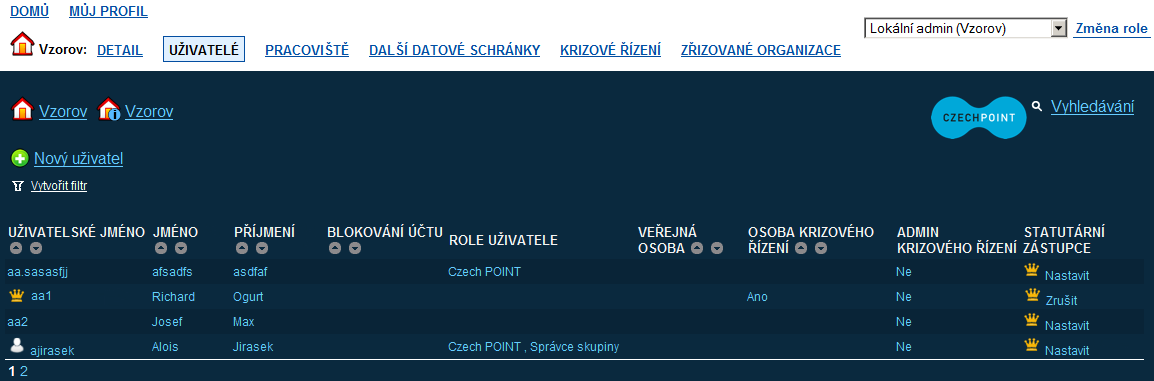Click the person icon before ajirasek
Image resolution: width=1154 pixels, height=381 pixels.
coord(17,346)
